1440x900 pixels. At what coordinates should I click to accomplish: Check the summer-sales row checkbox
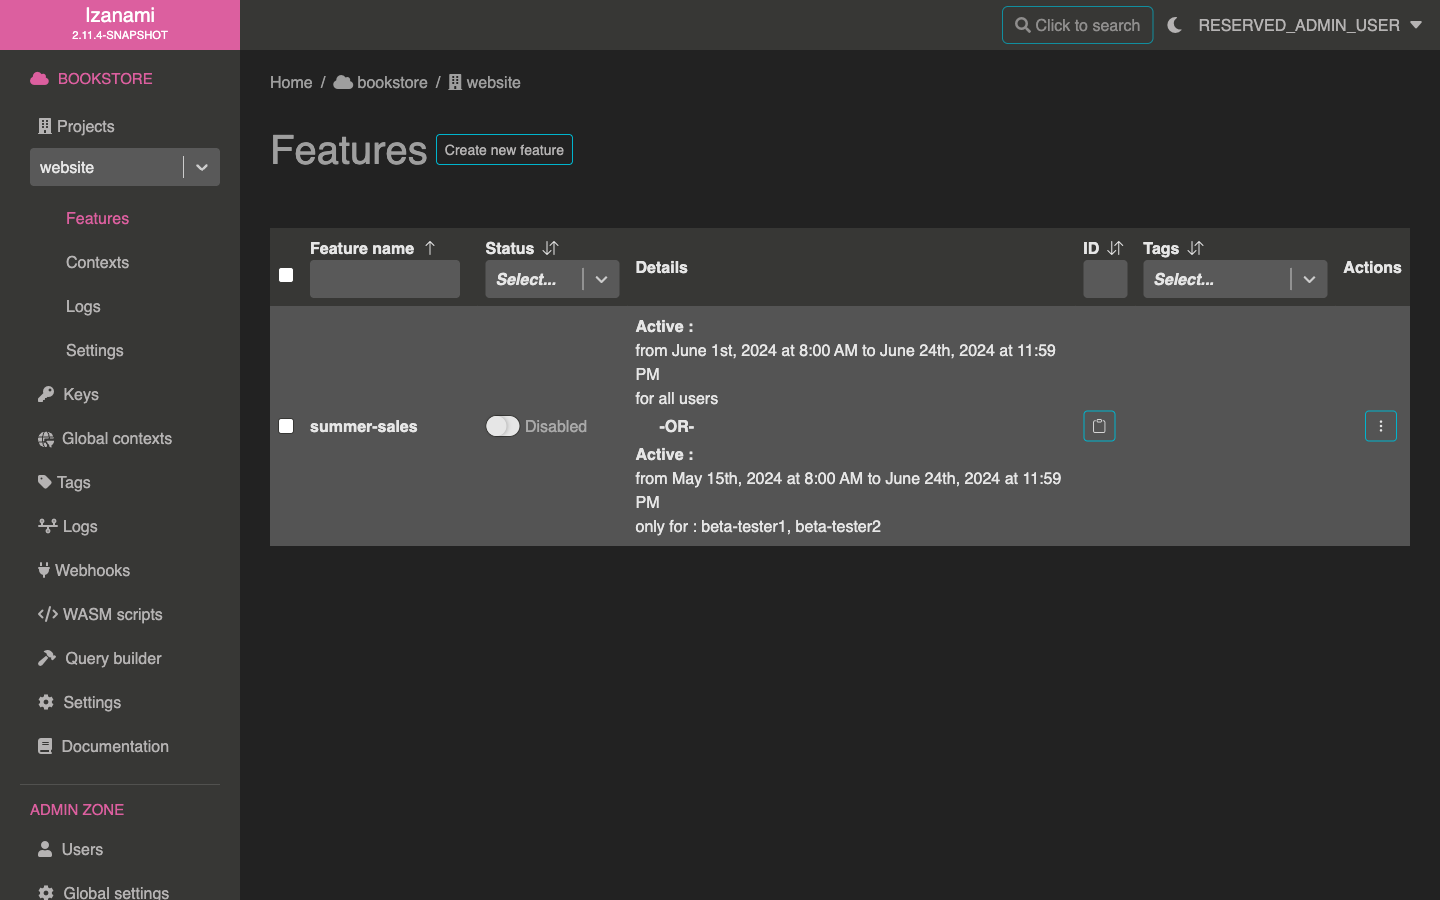(x=286, y=426)
